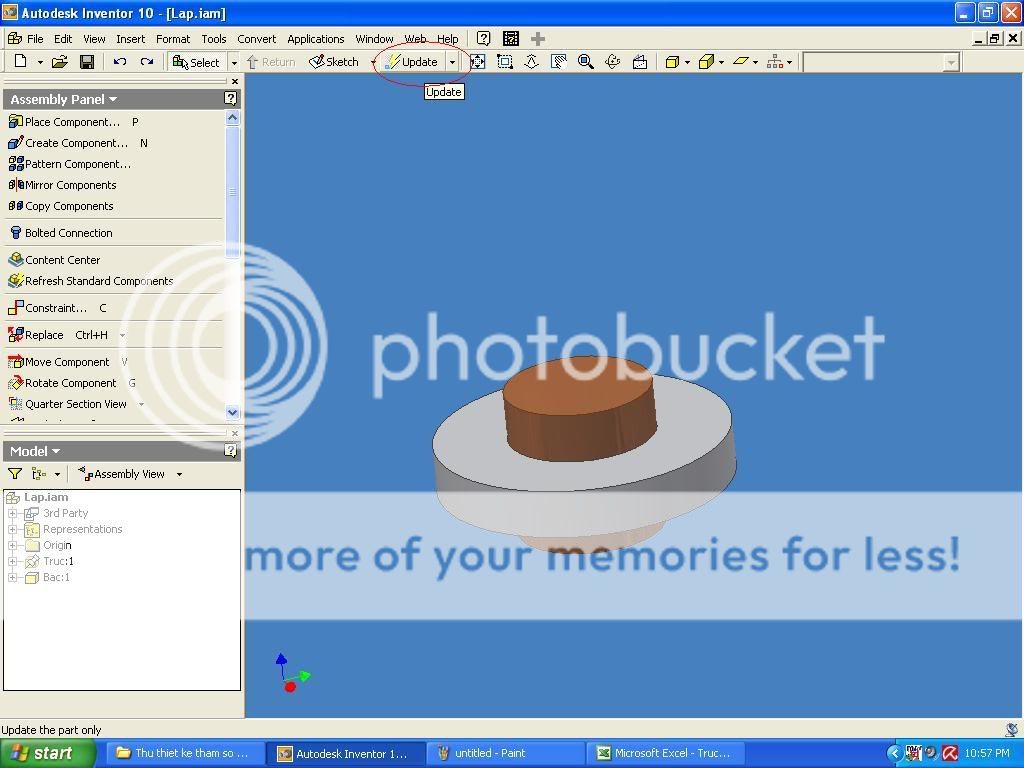Image resolution: width=1024 pixels, height=768 pixels.
Task: Click the checkered Visual Syllabus icon in menu bar
Action: tap(511, 39)
